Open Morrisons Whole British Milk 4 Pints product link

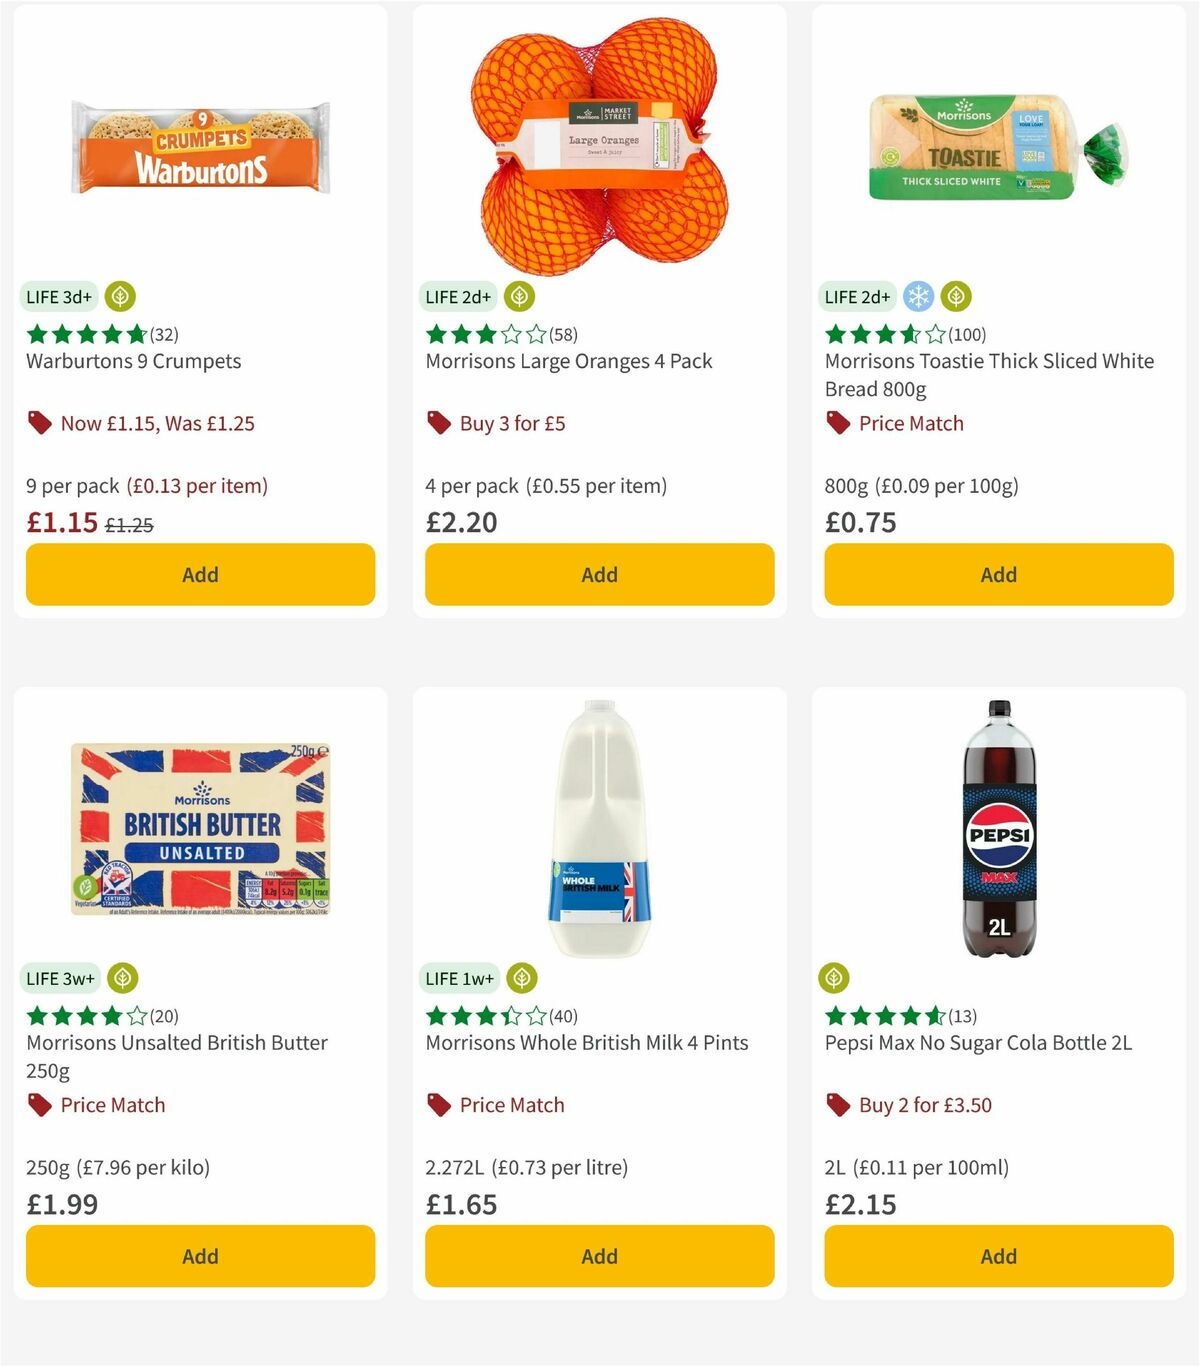[587, 1042]
